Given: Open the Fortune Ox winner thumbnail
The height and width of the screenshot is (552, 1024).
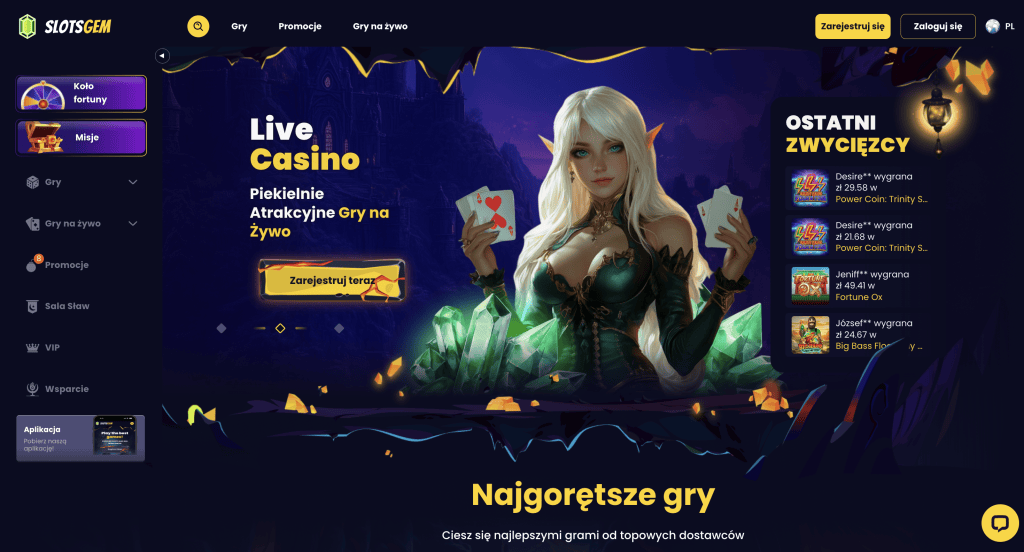Looking at the screenshot, I should coord(810,285).
